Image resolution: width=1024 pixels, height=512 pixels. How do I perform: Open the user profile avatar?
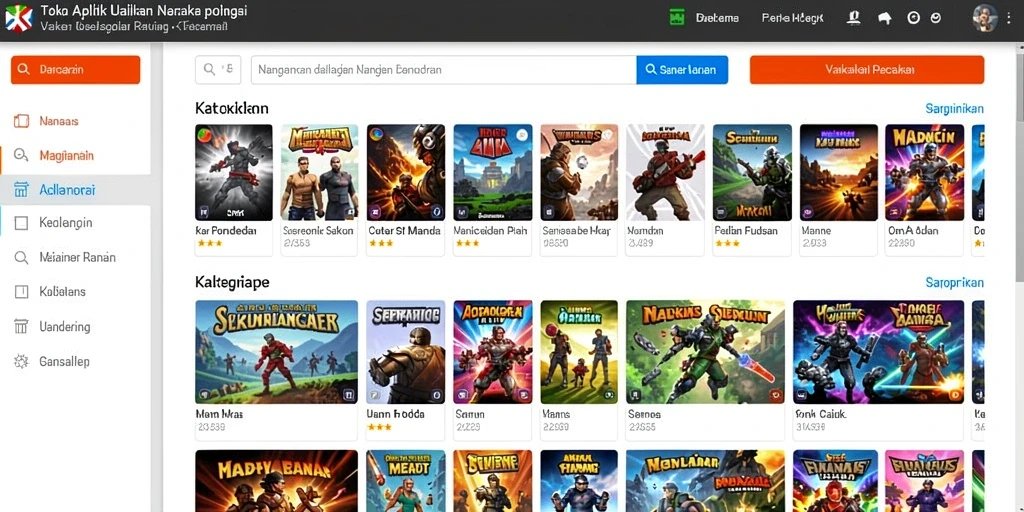(x=984, y=18)
